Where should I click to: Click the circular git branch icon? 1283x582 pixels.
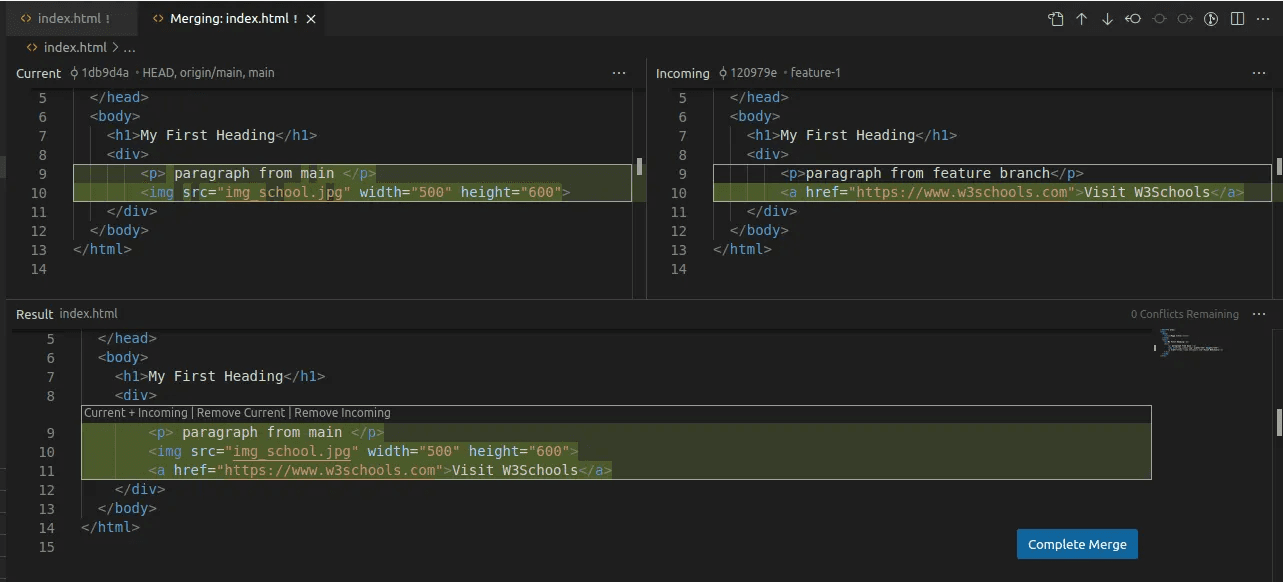click(1211, 19)
